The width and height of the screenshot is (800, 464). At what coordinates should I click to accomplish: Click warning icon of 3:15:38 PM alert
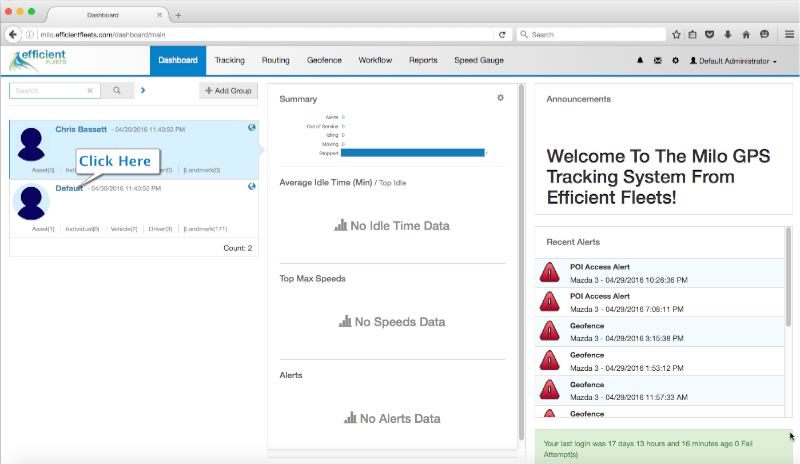click(x=549, y=331)
